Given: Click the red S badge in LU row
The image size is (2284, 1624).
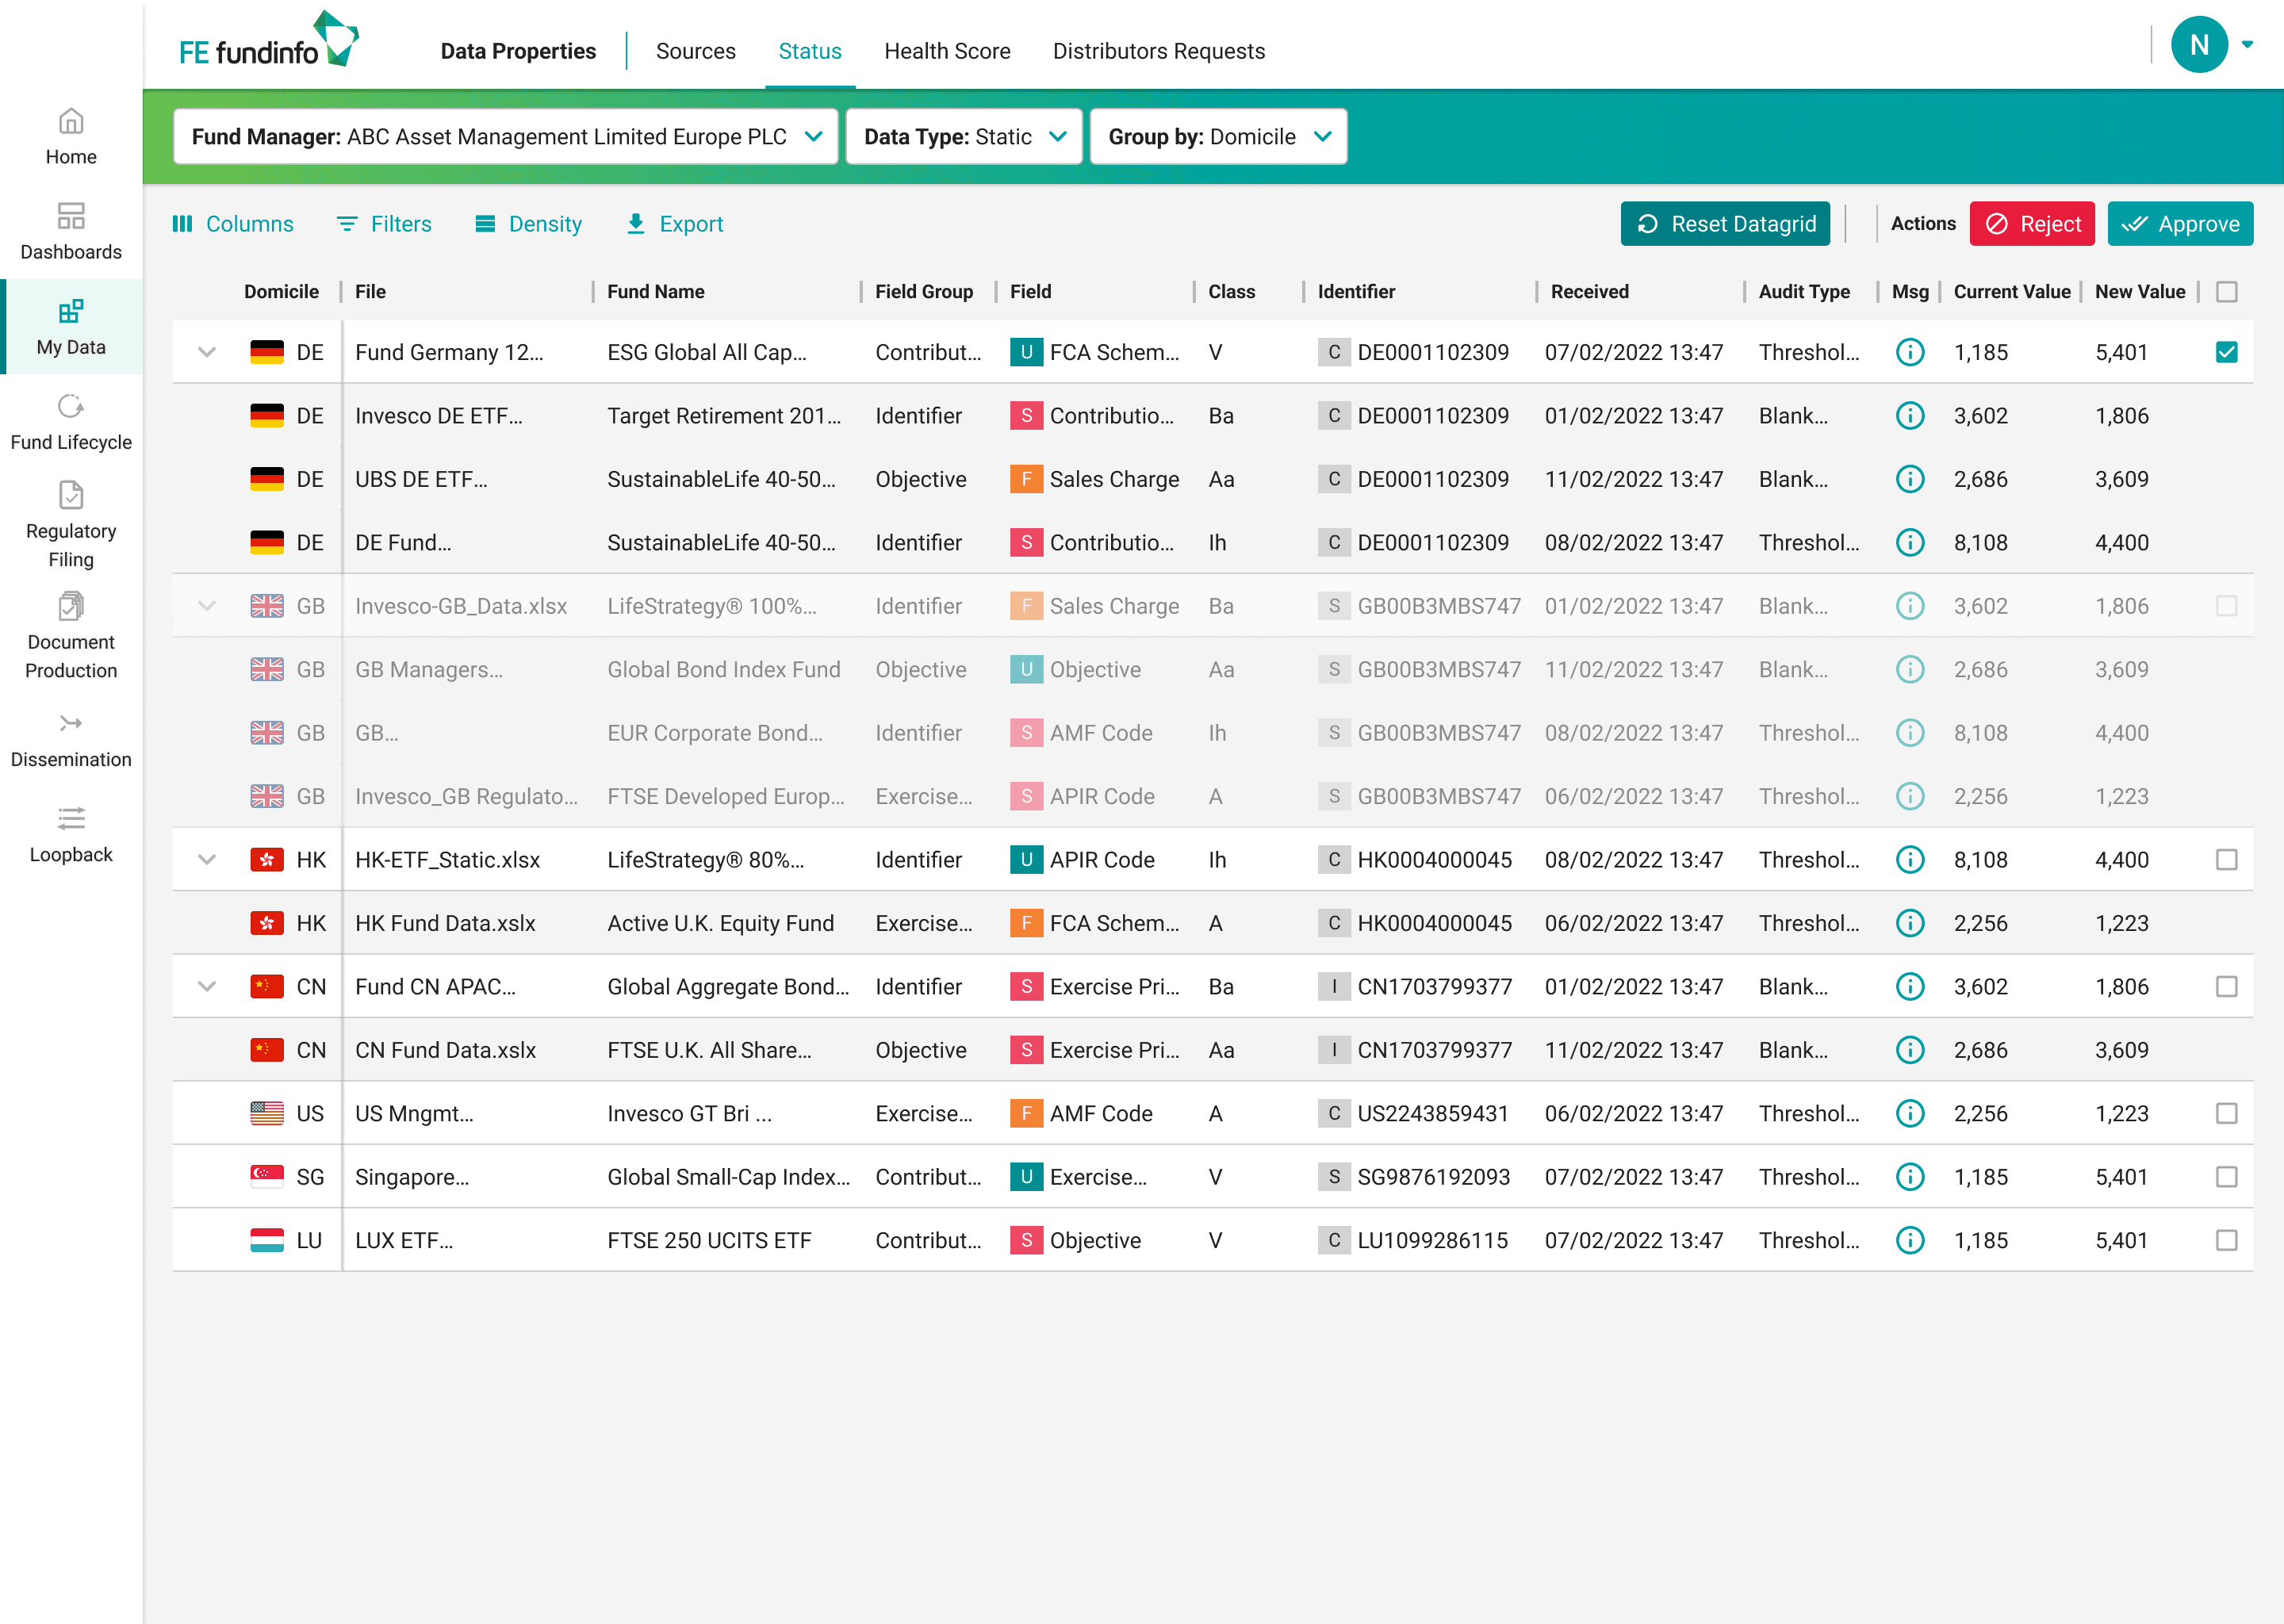Looking at the screenshot, I should (x=1026, y=1240).
